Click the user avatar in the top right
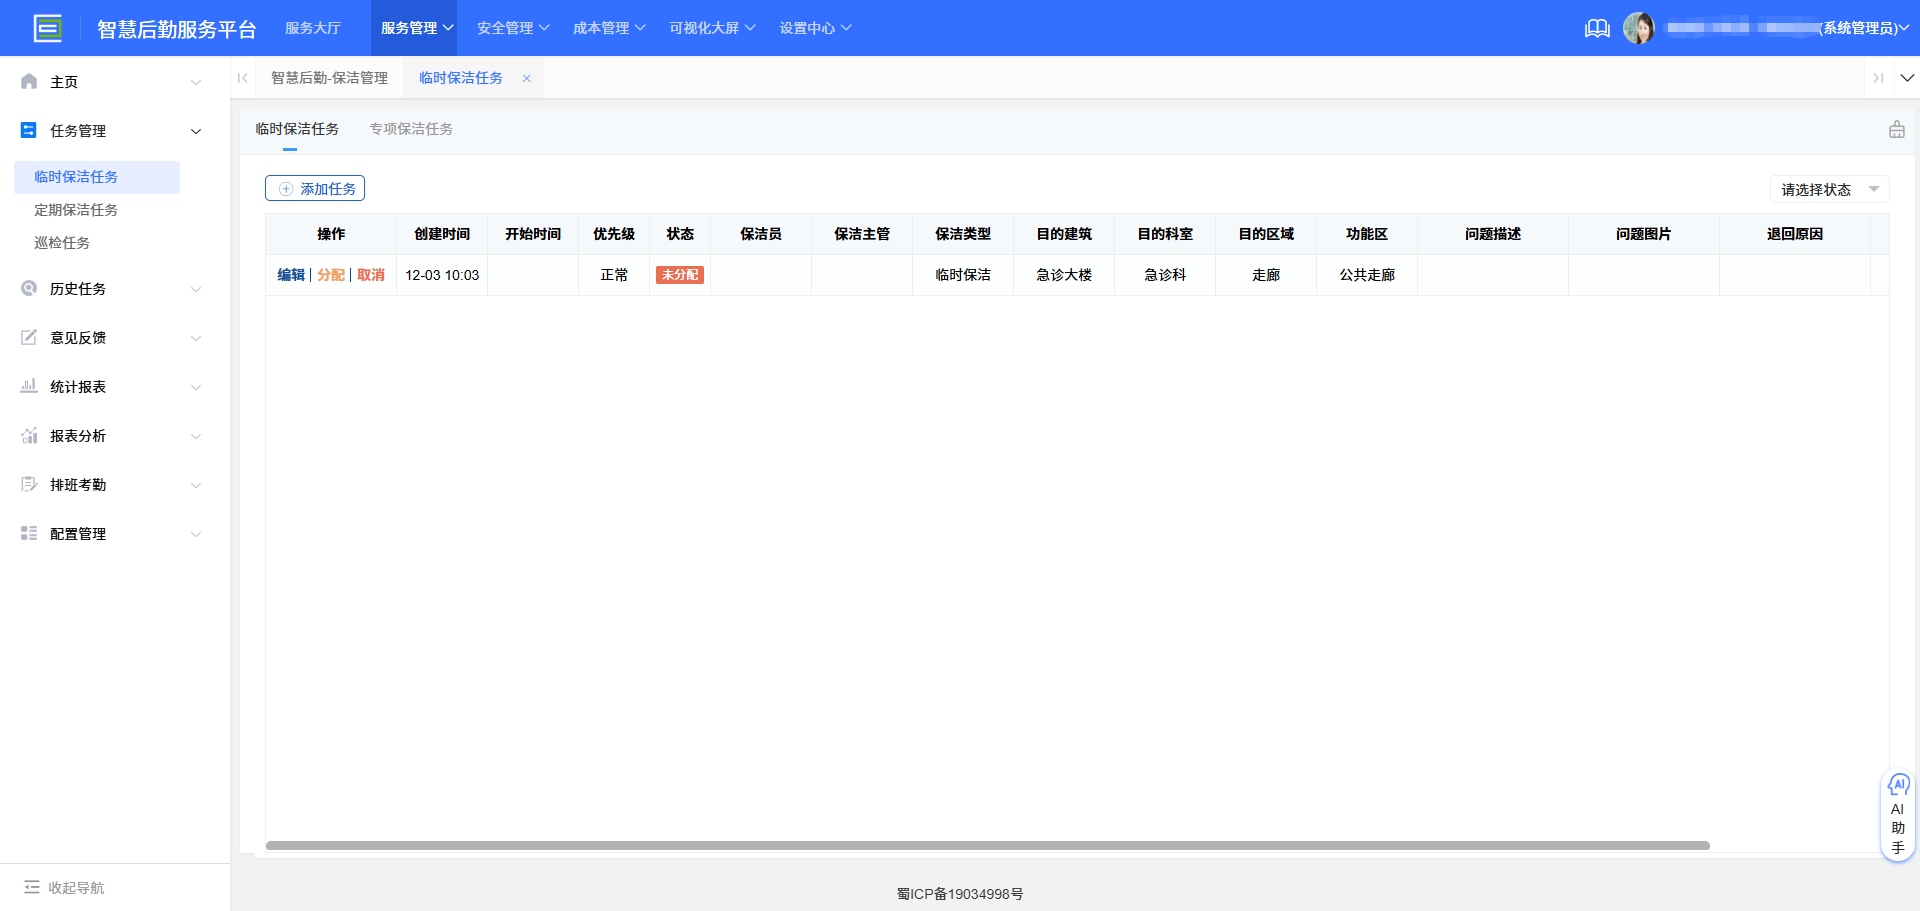1920x911 pixels. pyautogui.click(x=1640, y=28)
